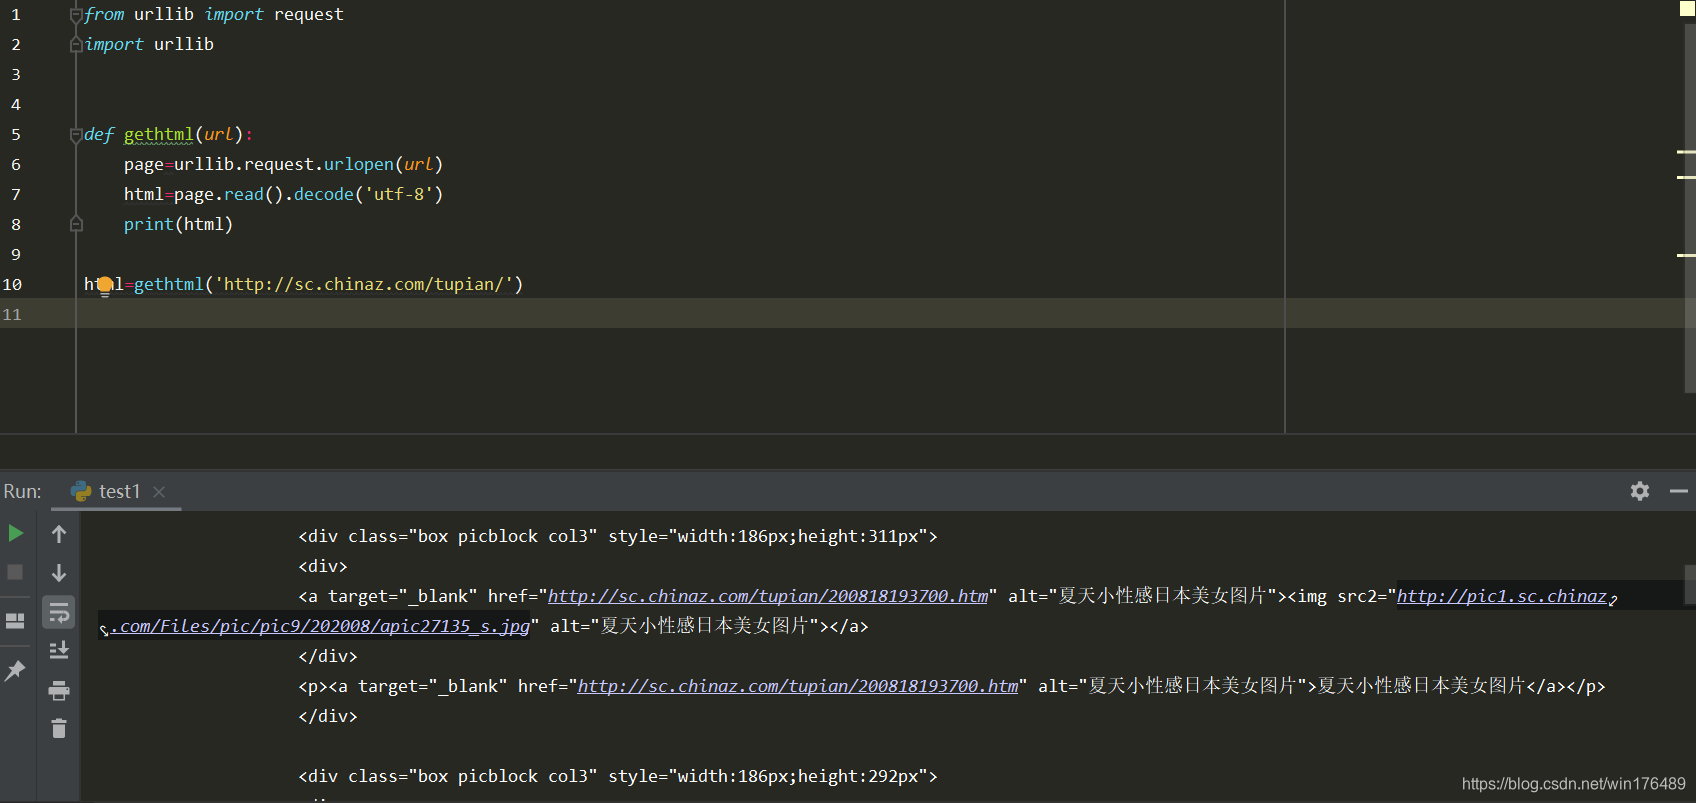This screenshot has width=1696, height=803.
Task: Open first 200818193700.htm link in console
Action: (x=768, y=596)
